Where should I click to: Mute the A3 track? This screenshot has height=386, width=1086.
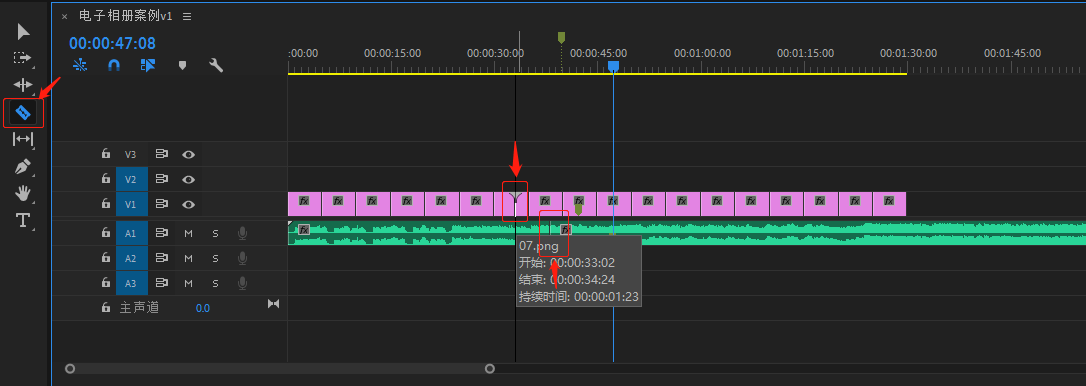[188, 283]
